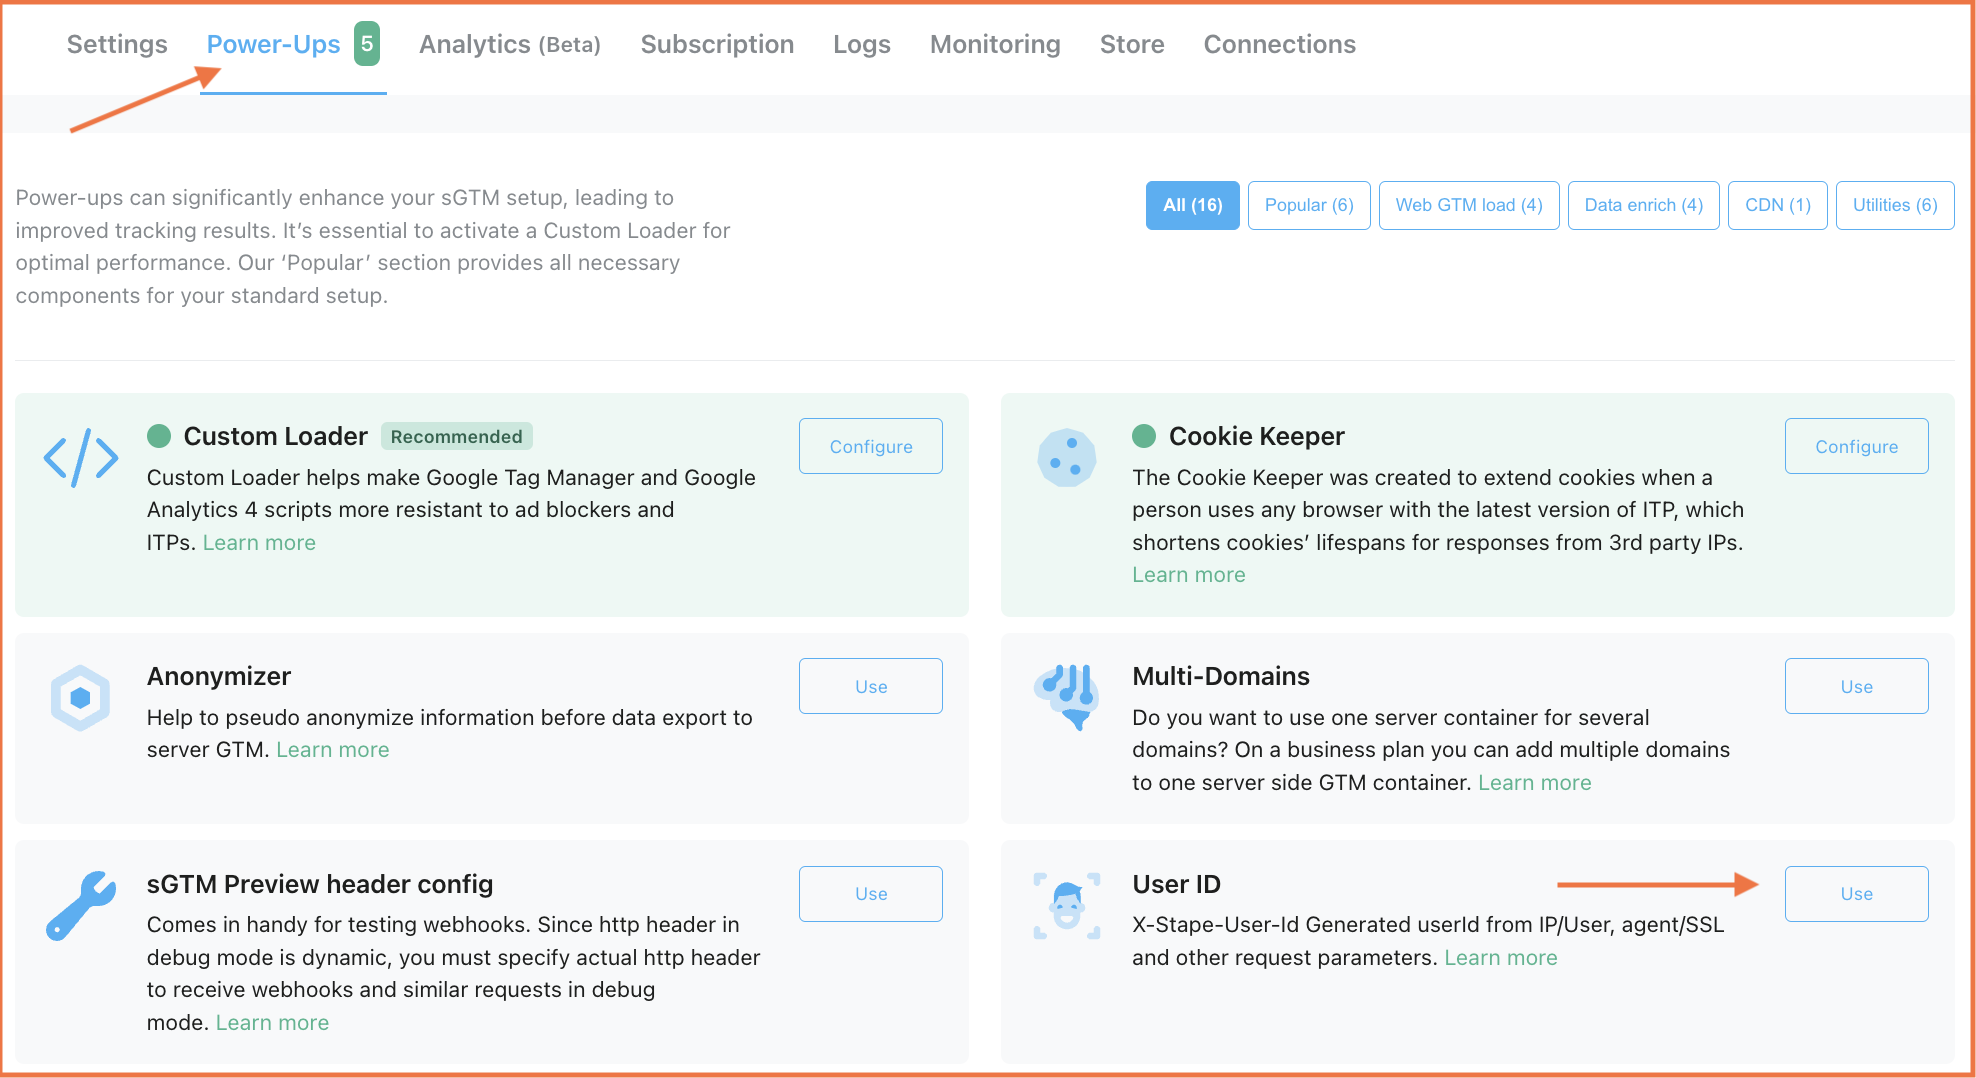Click the Use button for User ID
This screenshot has width=1976, height=1078.
(x=1856, y=893)
